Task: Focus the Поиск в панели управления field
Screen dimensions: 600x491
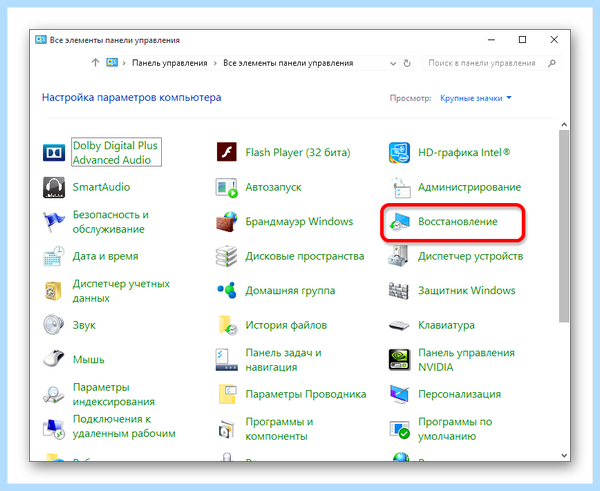Action: pos(492,63)
